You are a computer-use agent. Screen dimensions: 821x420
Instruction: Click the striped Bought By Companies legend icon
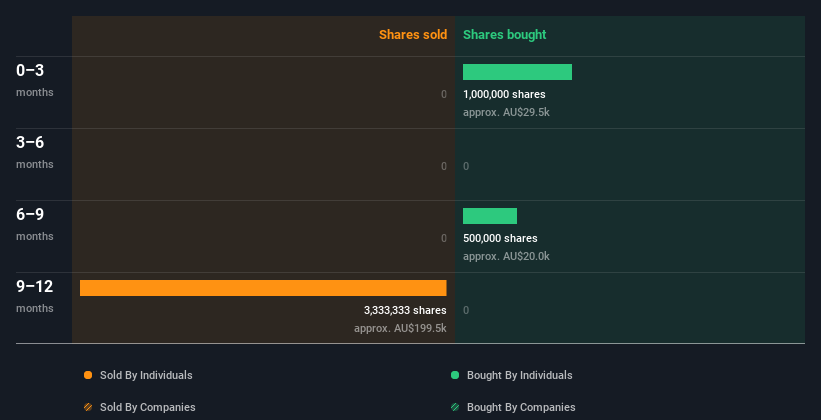[x=455, y=407]
